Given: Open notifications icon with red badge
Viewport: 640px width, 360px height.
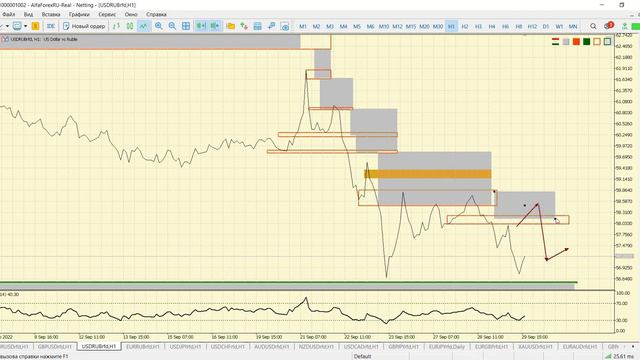Looking at the screenshot, I should click(x=609, y=26).
